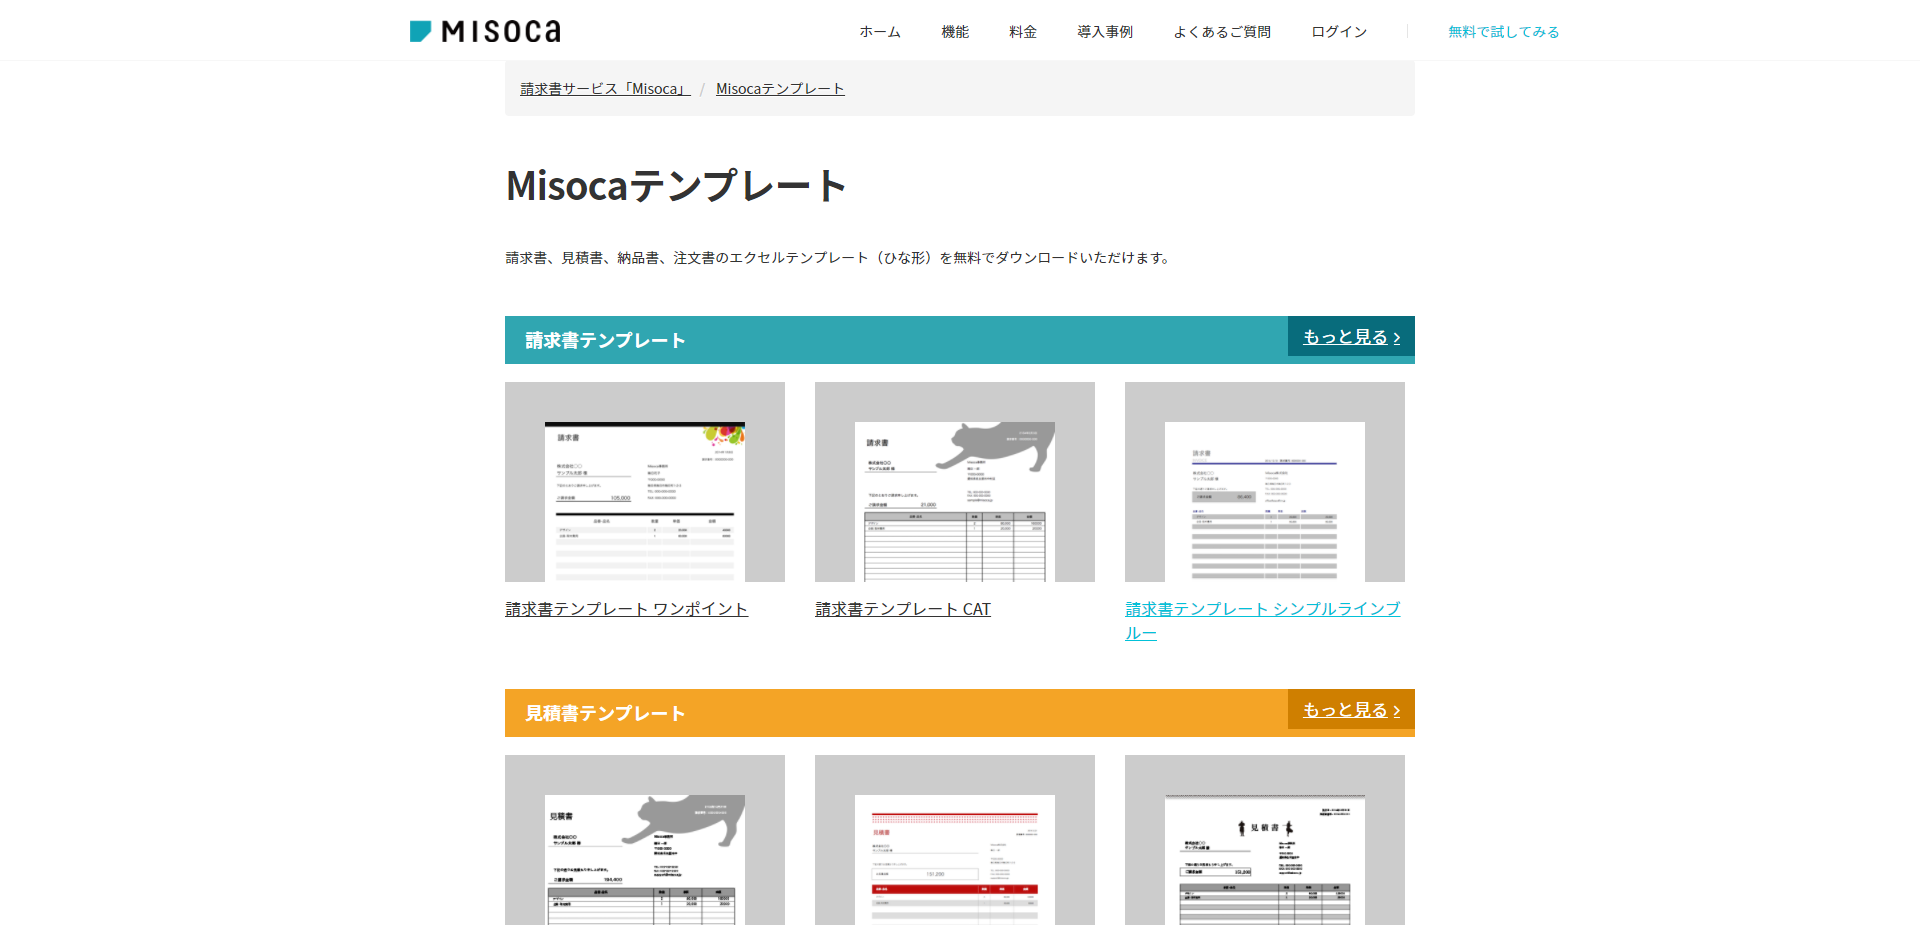
Task: Click the Misocaテンプレート breadcrumb link
Action: point(780,88)
